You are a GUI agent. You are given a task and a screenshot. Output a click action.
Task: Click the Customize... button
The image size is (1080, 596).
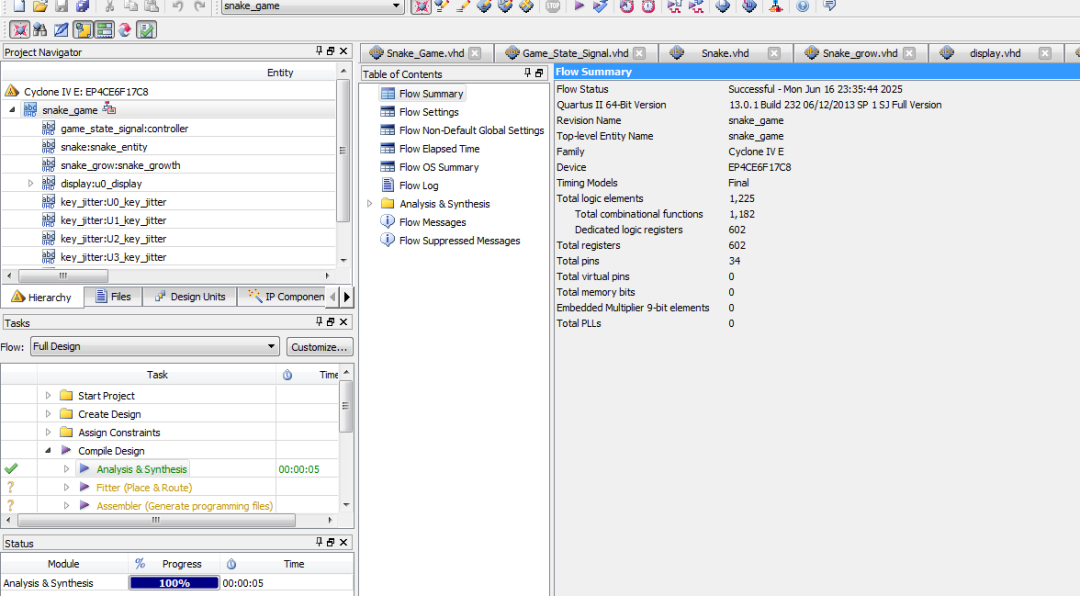coord(319,347)
